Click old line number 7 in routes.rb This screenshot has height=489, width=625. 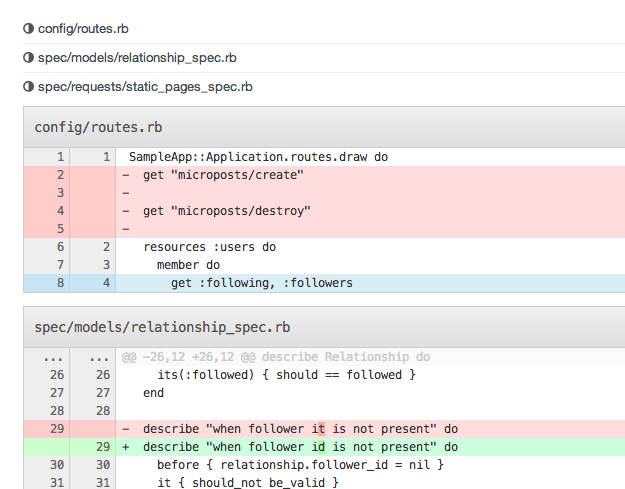click(x=60, y=265)
